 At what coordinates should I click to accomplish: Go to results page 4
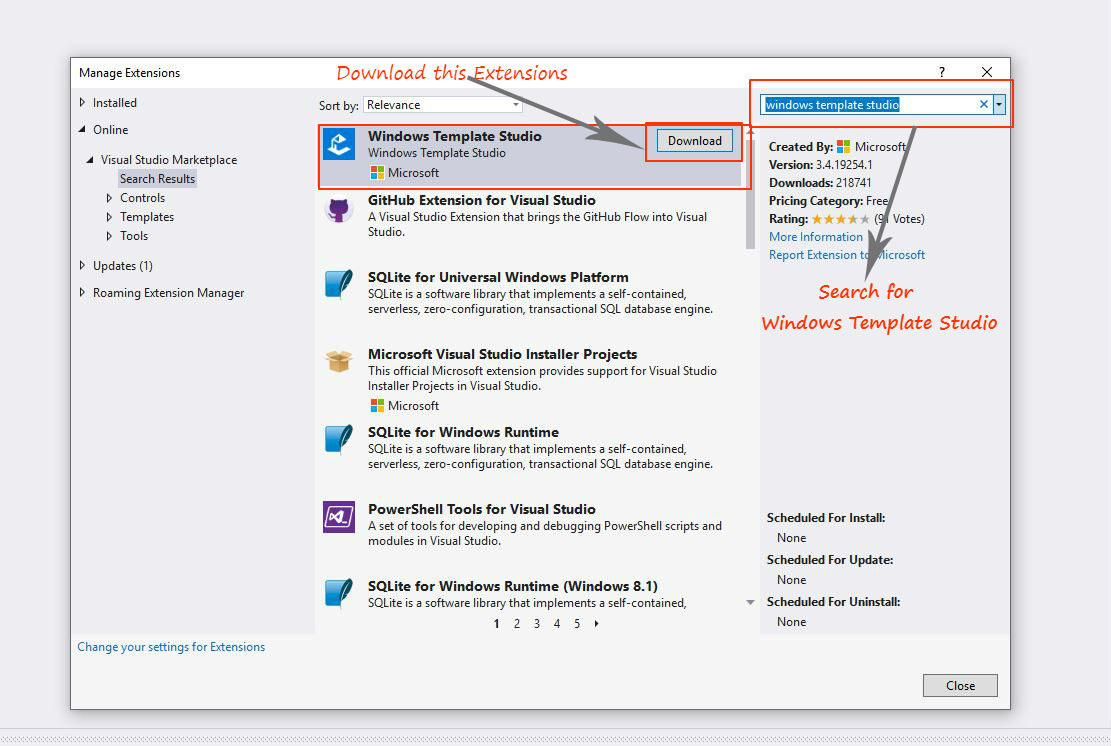point(557,624)
